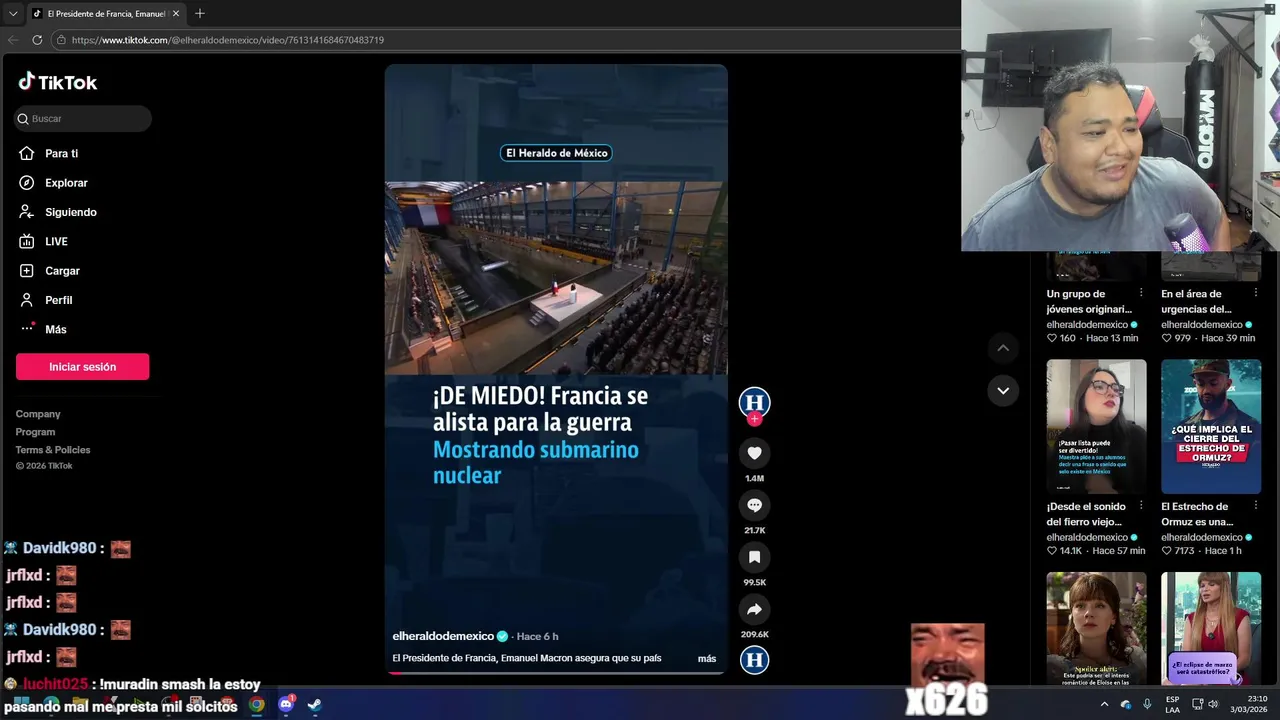
Task: Click the Buscar search field
Action: [83, 119]
